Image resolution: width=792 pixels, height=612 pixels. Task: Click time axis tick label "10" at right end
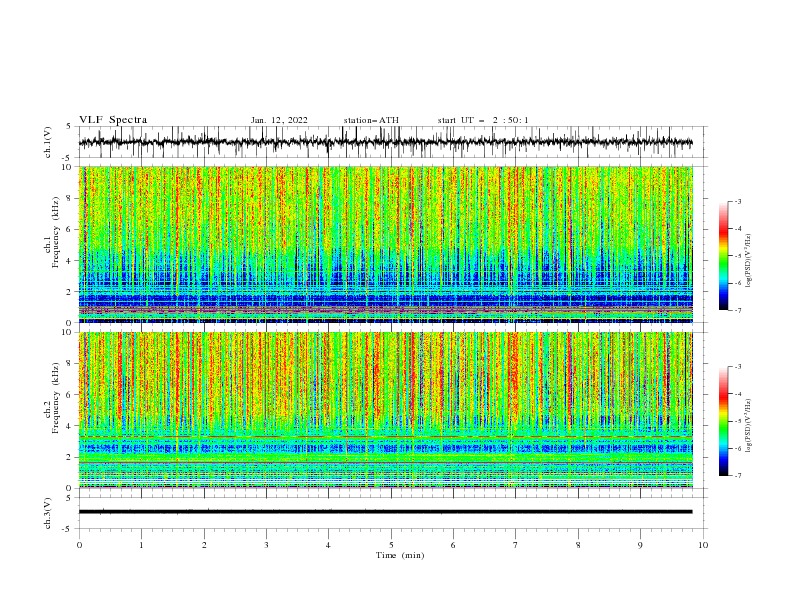(x=703, y=545)
